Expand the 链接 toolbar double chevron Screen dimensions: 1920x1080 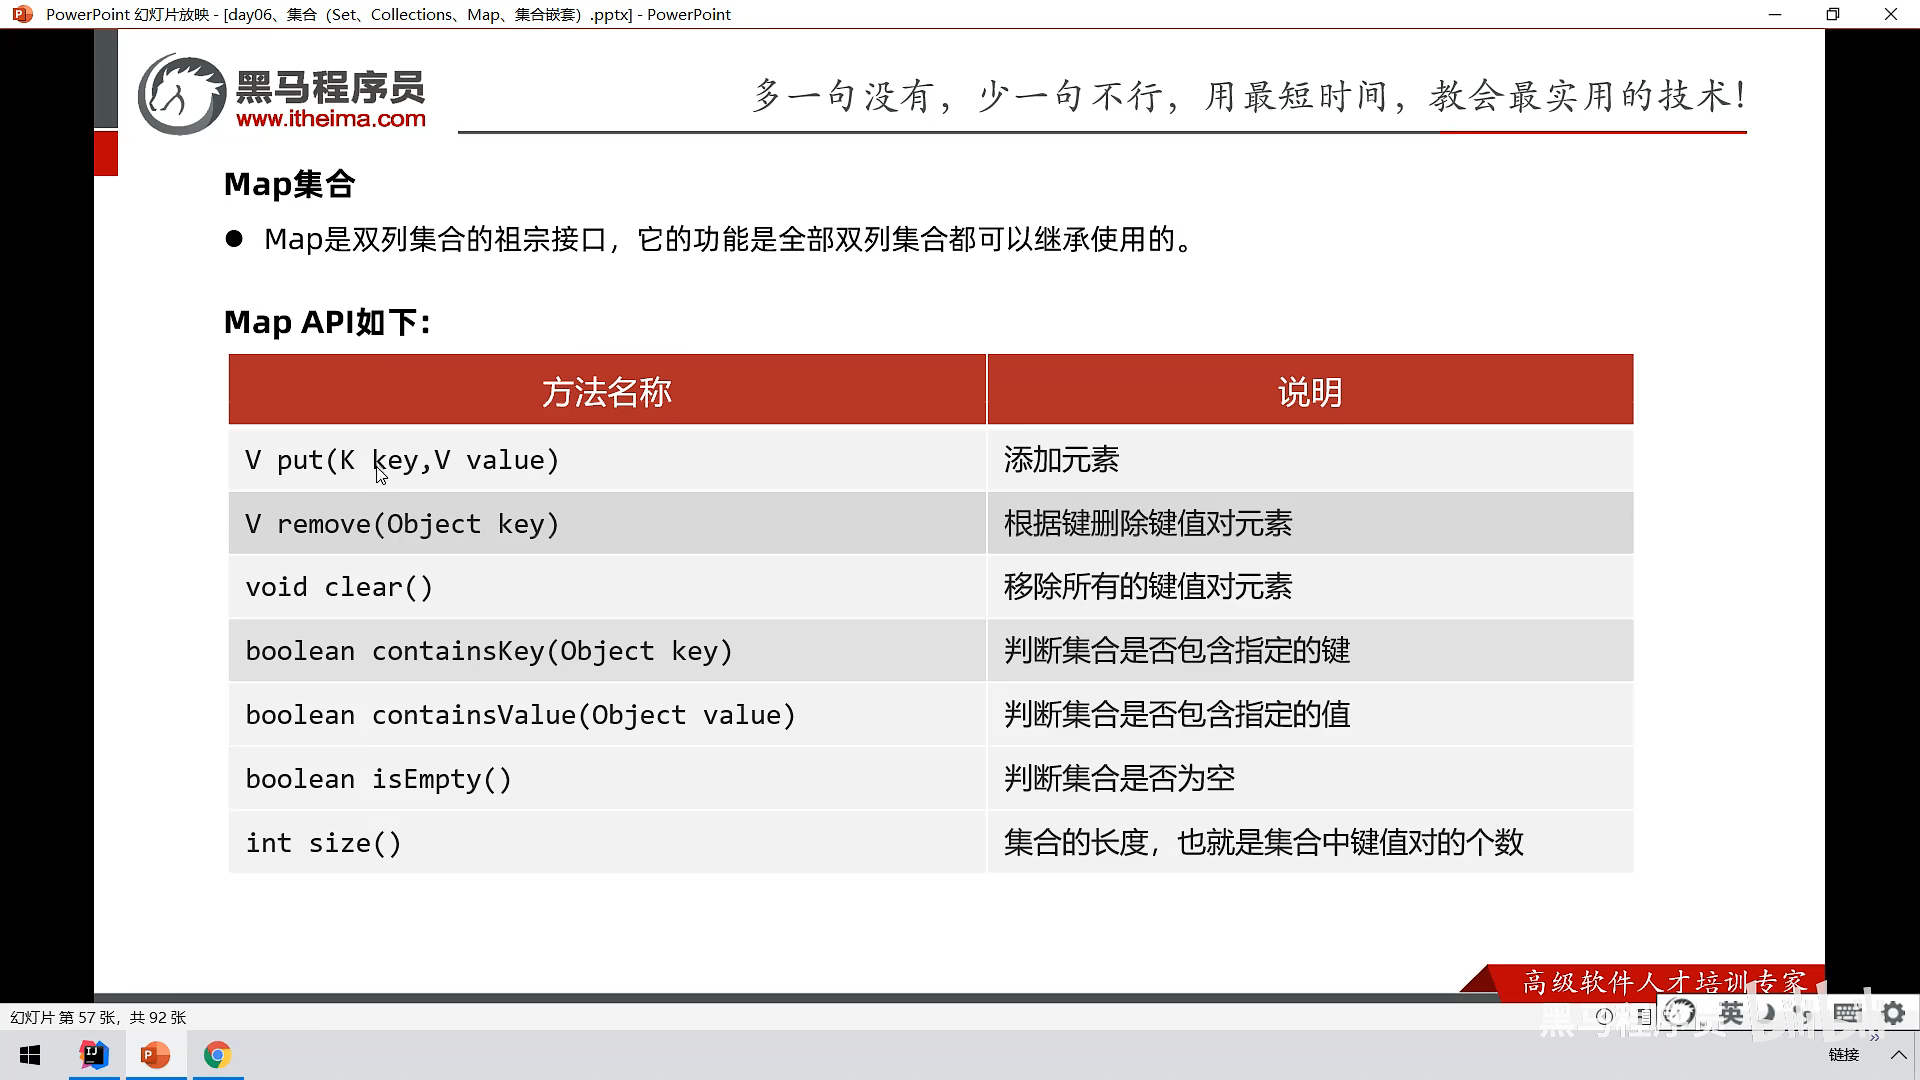(x=1874, y=1038)
